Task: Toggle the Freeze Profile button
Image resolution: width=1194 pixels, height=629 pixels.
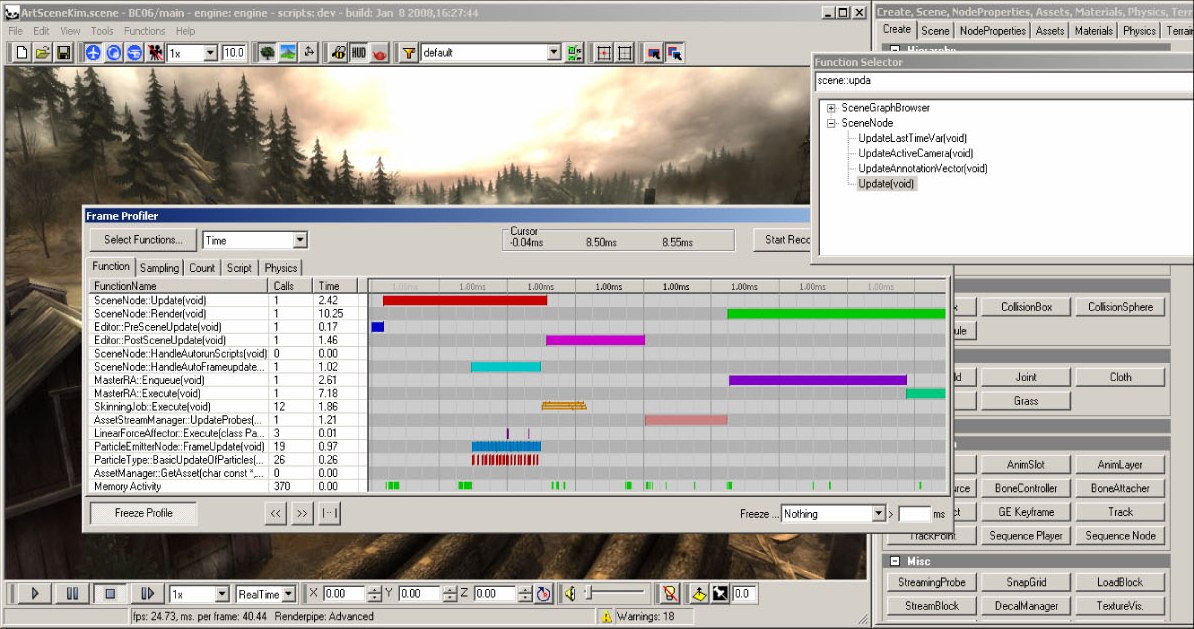Action: click(143, 513)
